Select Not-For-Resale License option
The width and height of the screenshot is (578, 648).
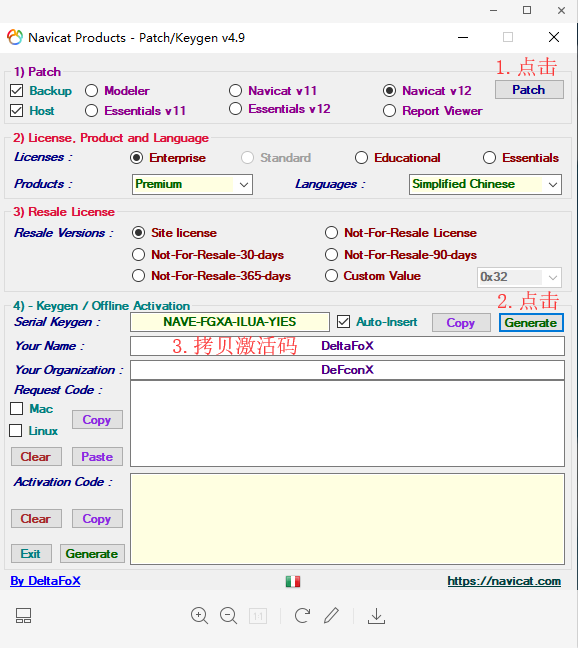point(331,233)
